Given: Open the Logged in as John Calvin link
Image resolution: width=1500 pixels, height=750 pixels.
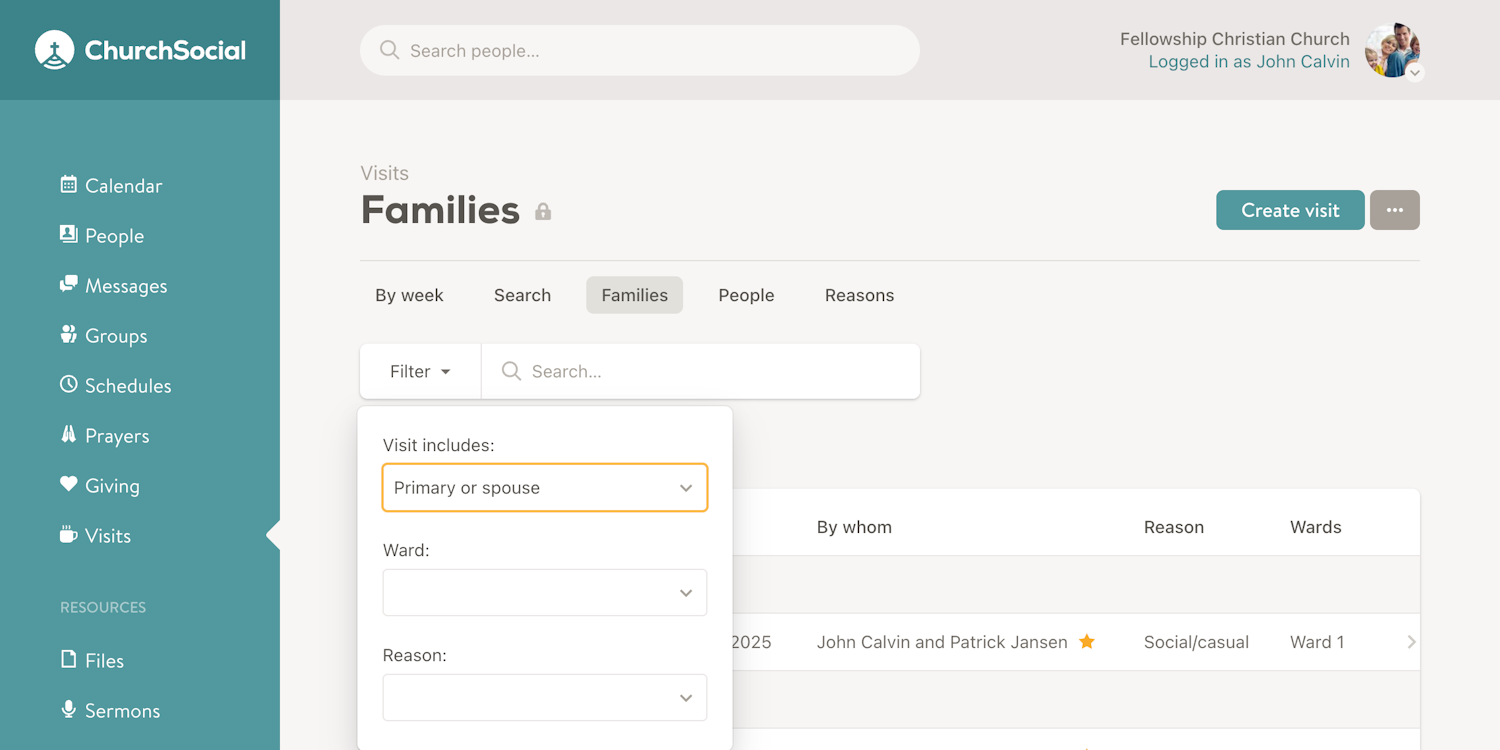Looking at the screenshot, I should tap(1248, 61).
